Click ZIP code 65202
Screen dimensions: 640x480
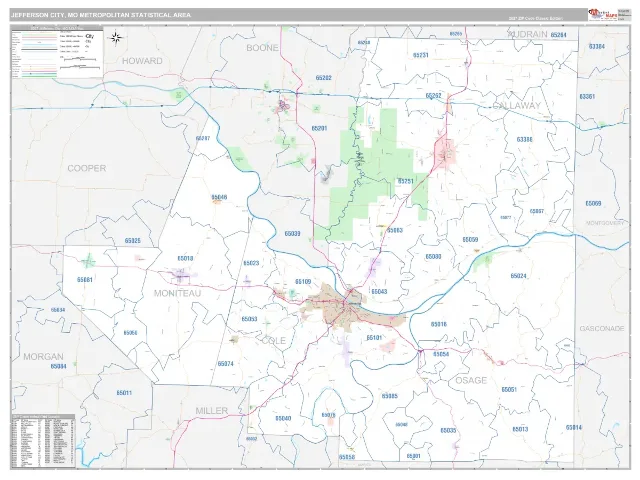pyautogui.click(x=324, y=78)
